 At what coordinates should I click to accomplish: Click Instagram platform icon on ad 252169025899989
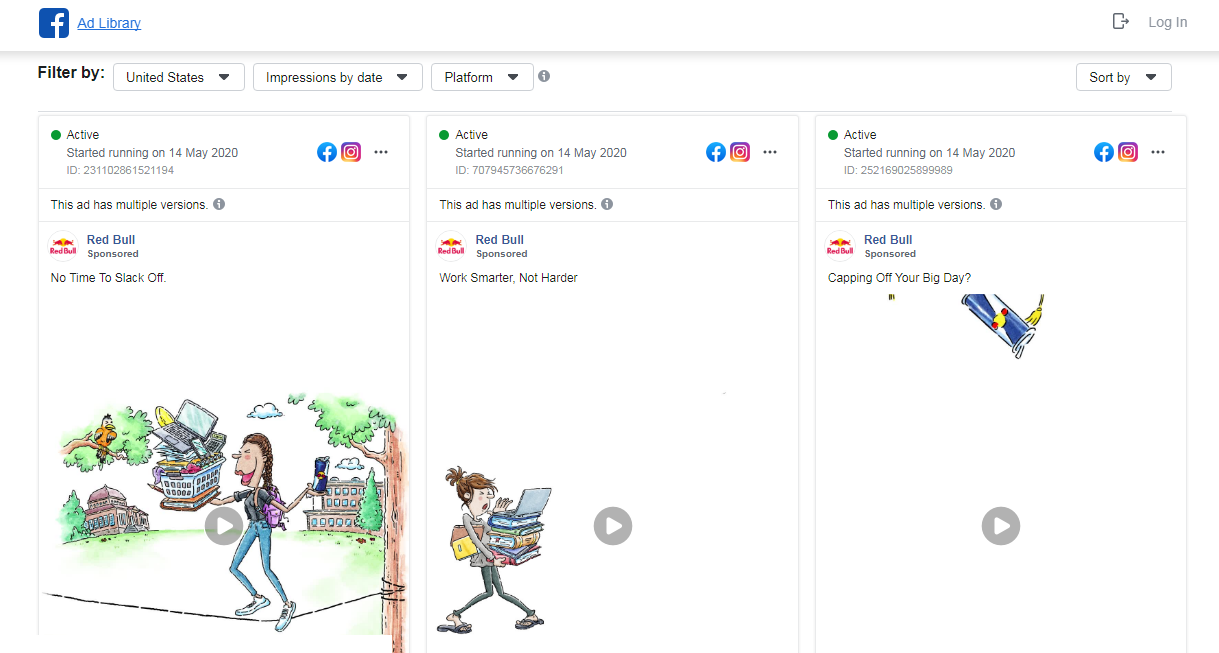(x=1128, y=152)
